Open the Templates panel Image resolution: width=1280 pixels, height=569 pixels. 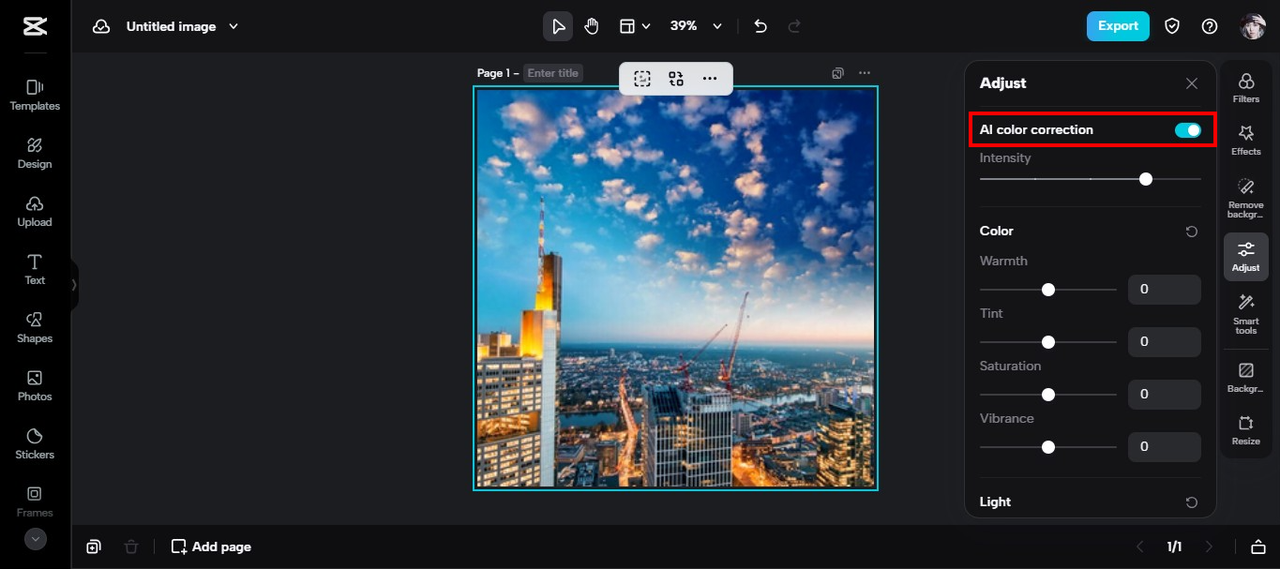35,95
